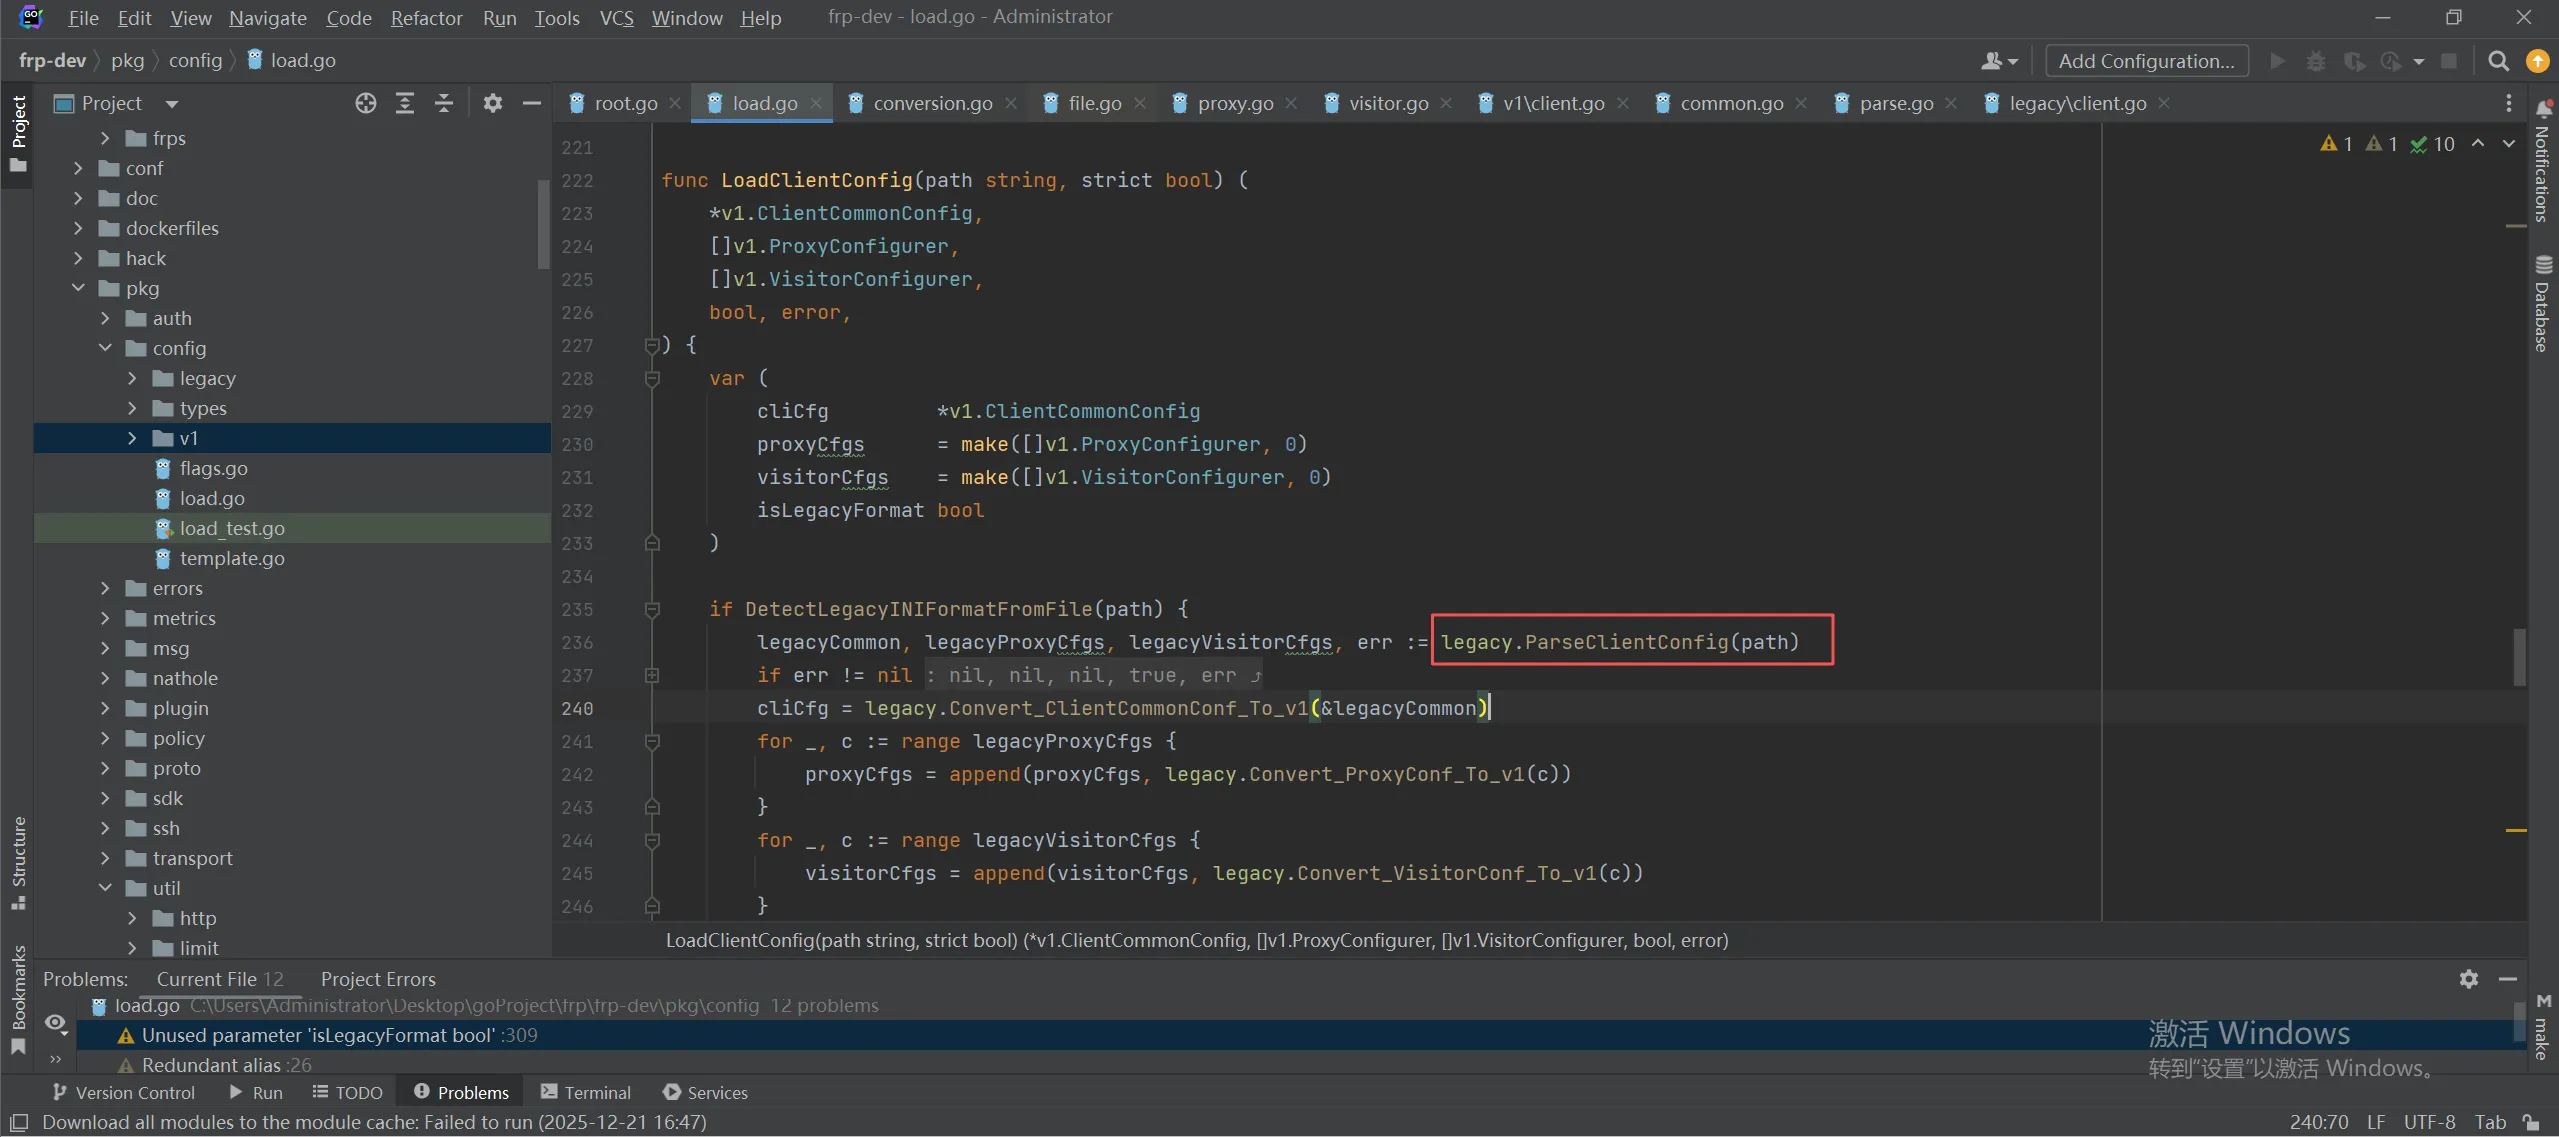Click the locate file (crosshair) icon in Project panel
2559x1137 pixels.
(366, 103)
